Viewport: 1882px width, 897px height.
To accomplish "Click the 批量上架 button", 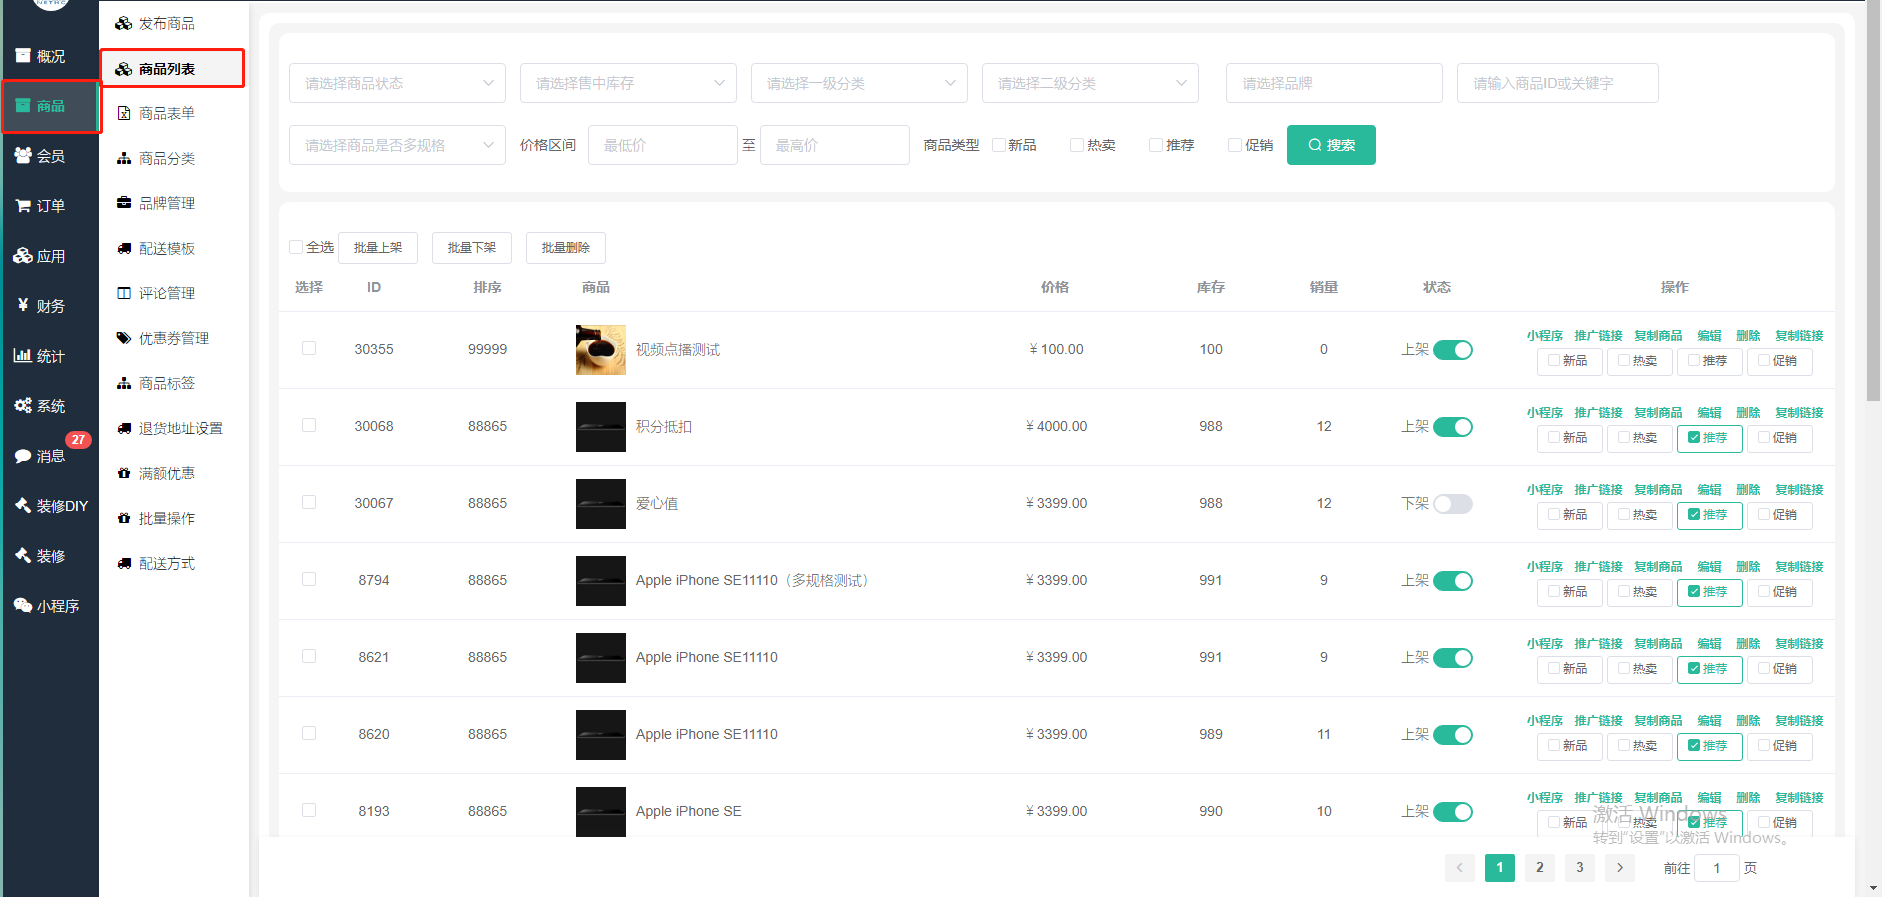I will [378, 247].
